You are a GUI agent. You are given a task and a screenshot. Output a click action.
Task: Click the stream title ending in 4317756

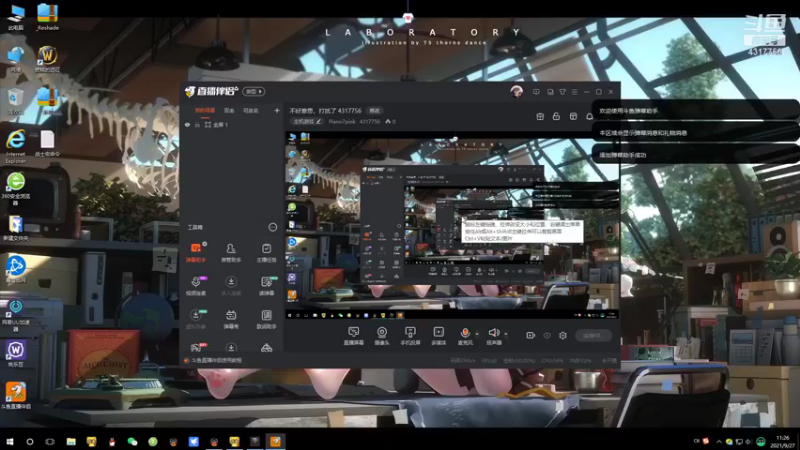326,110
